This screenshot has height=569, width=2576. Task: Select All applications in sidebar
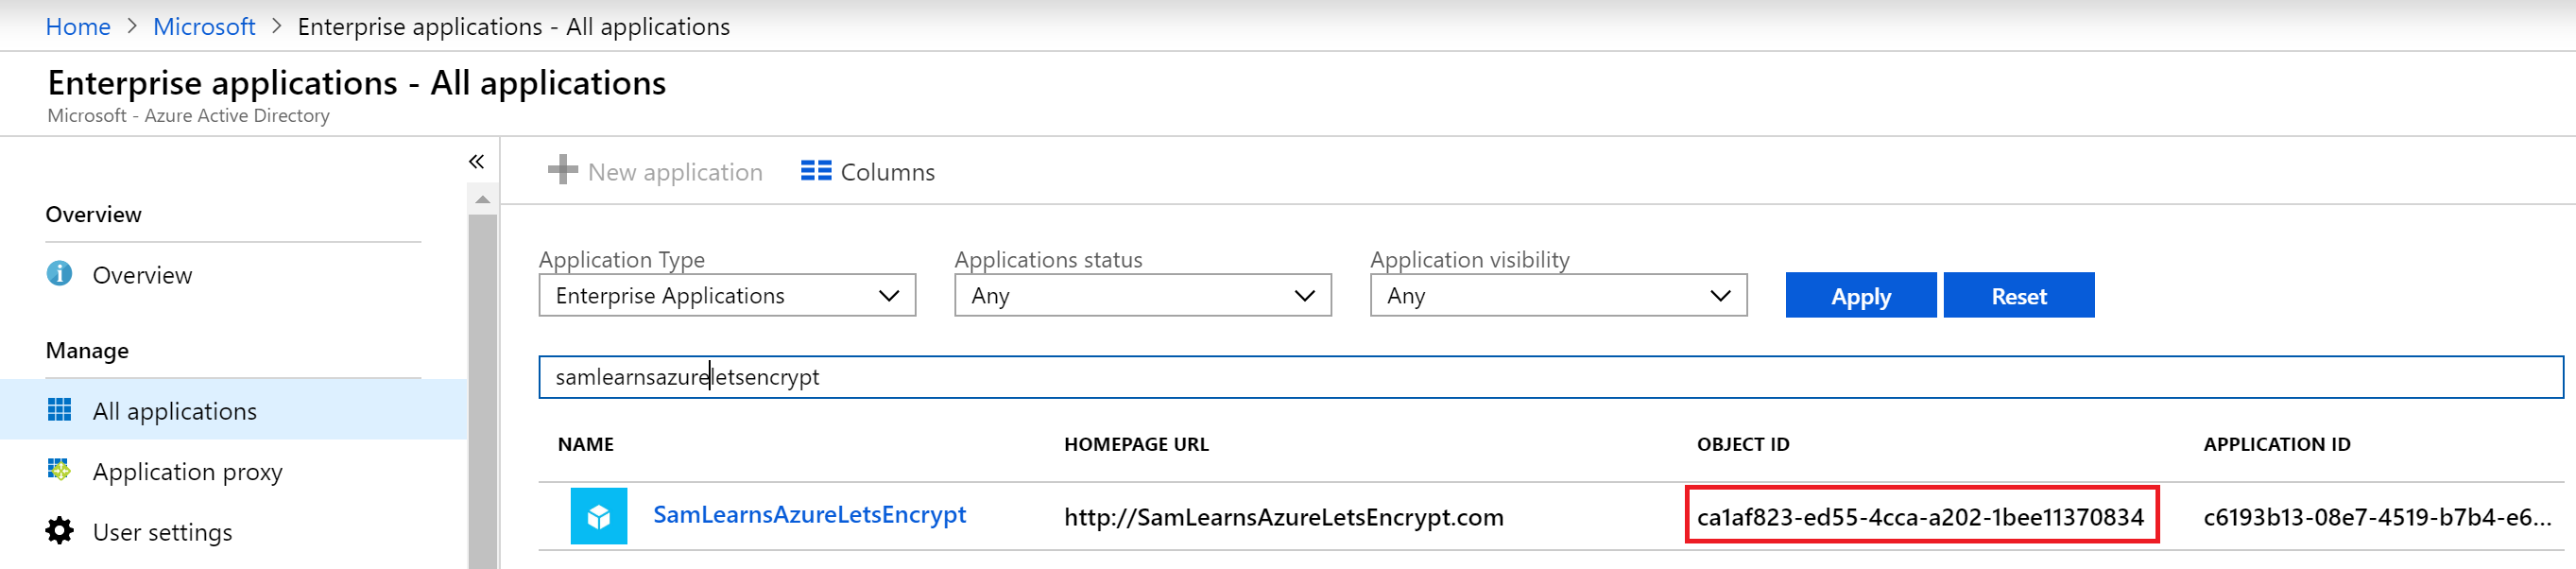point(175,411)
